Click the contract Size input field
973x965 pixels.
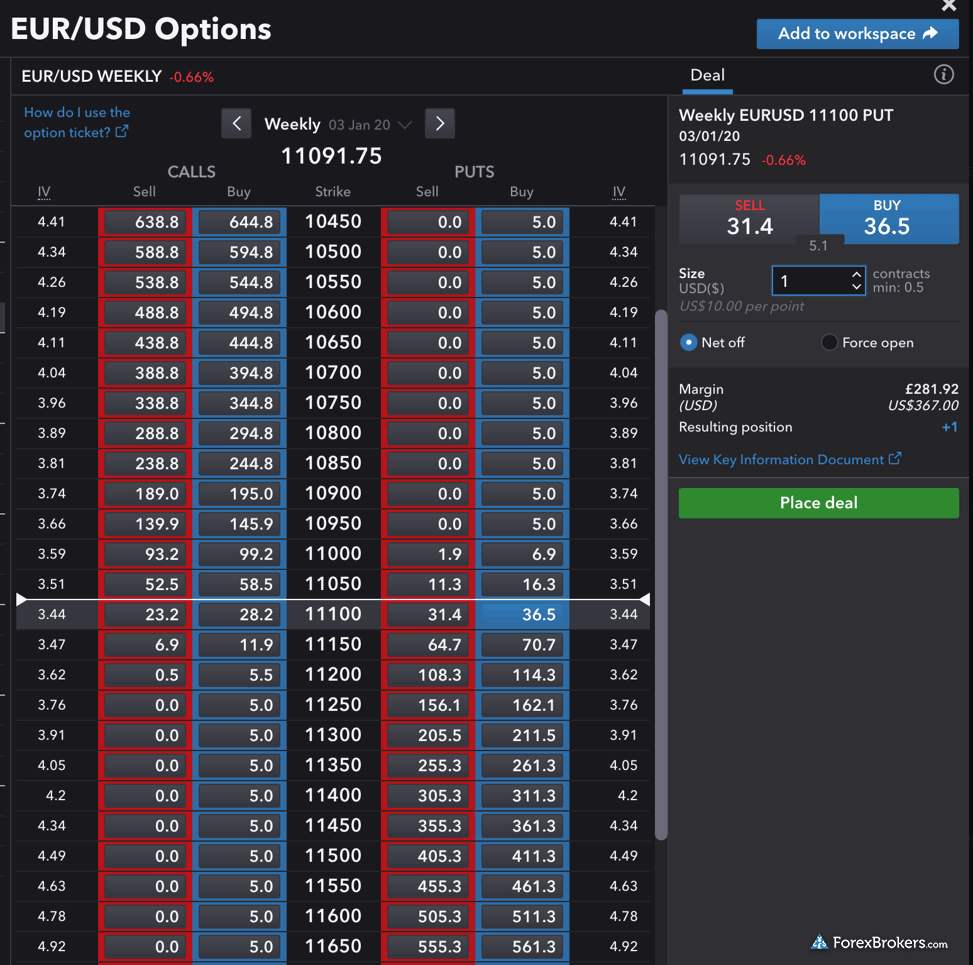(809, 281)
